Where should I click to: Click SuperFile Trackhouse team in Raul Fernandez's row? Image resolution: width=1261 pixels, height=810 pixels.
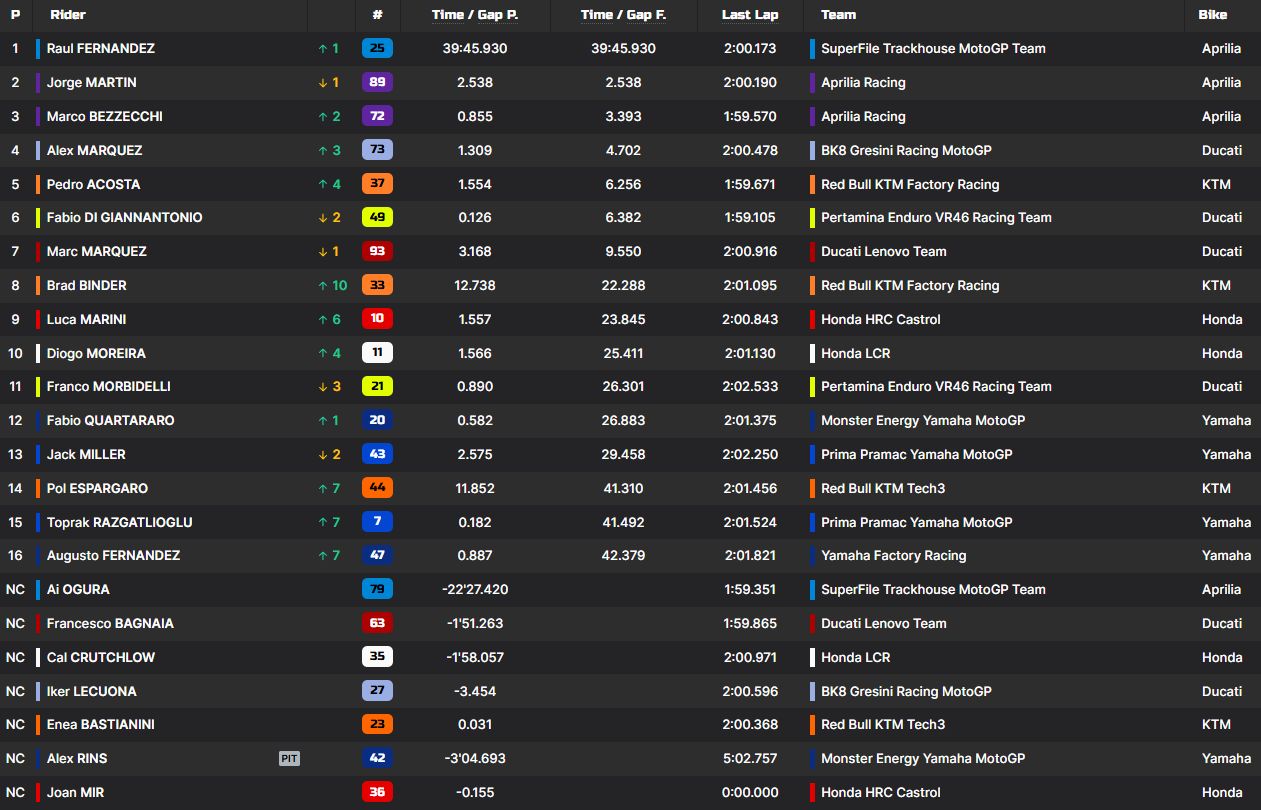pyautogui.click(x=933, y=48)
